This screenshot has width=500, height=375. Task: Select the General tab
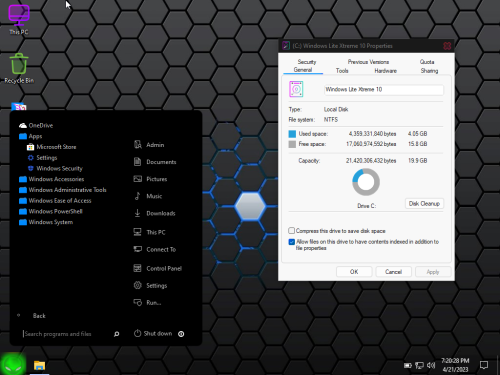[x=303, y=70]
